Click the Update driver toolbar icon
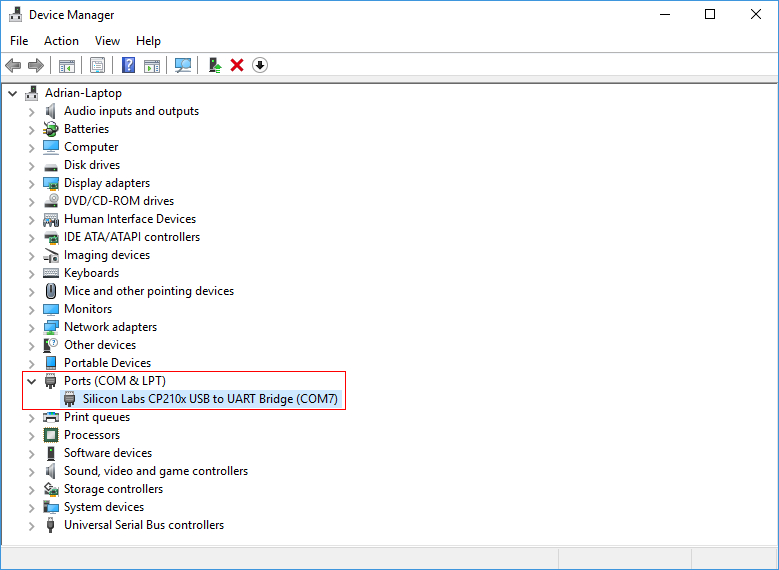The image size is (779, 570). tap(215, 65)
